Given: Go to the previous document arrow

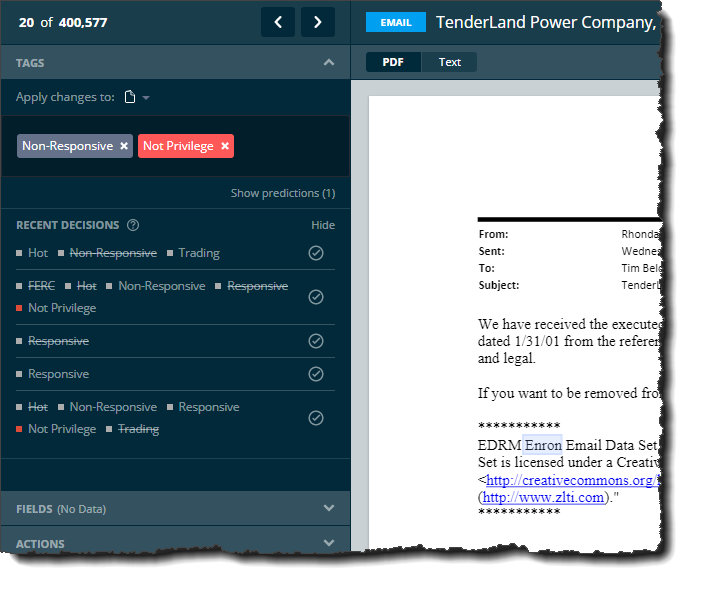Looking at the screenshot, I should click(x=278, y=22).
